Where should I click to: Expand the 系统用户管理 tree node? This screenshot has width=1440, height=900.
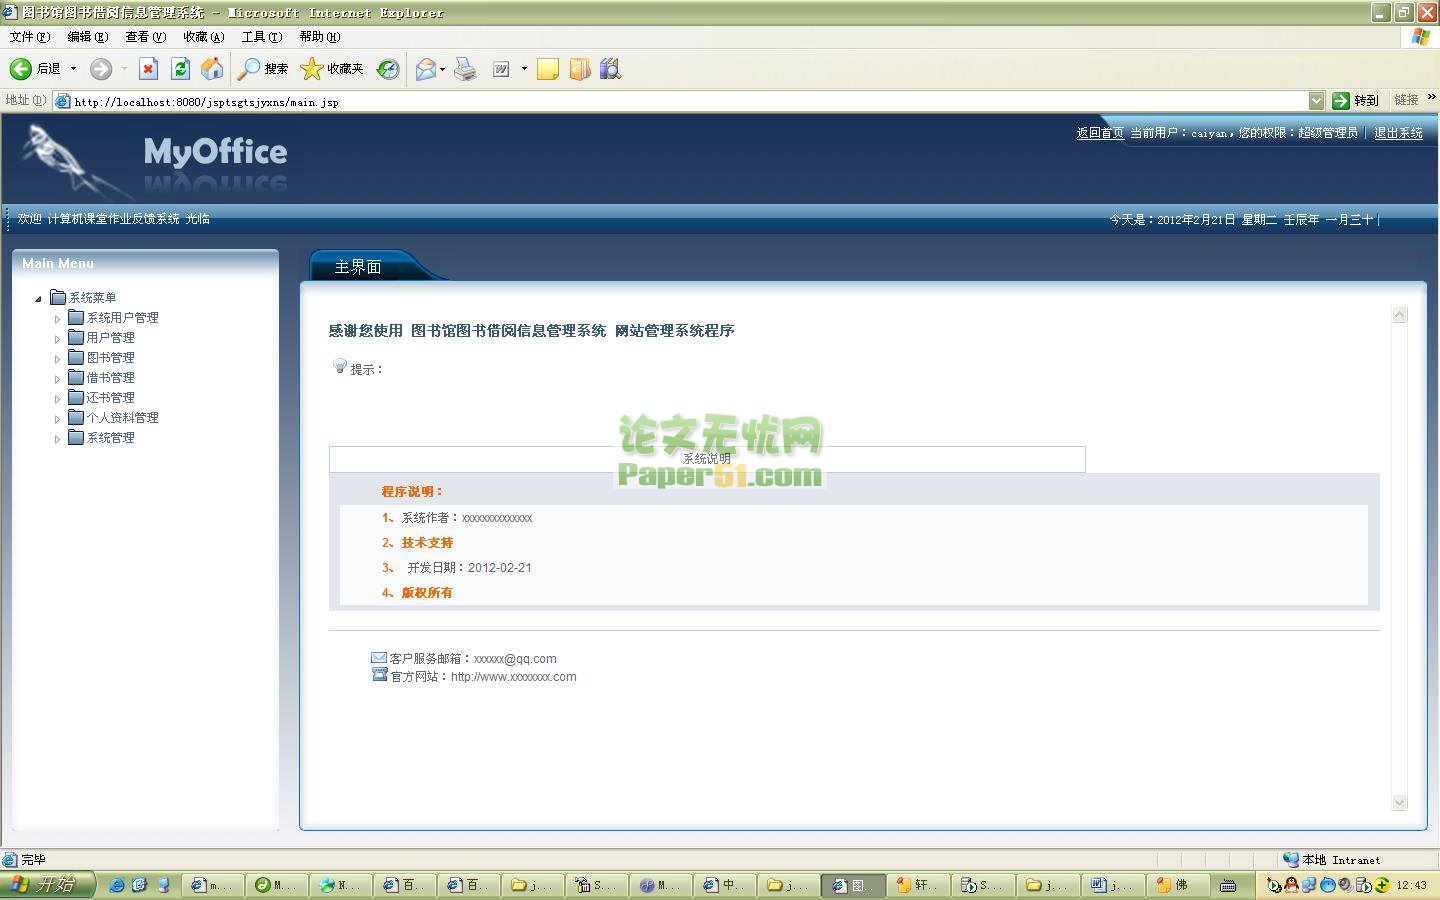[58, 319]
